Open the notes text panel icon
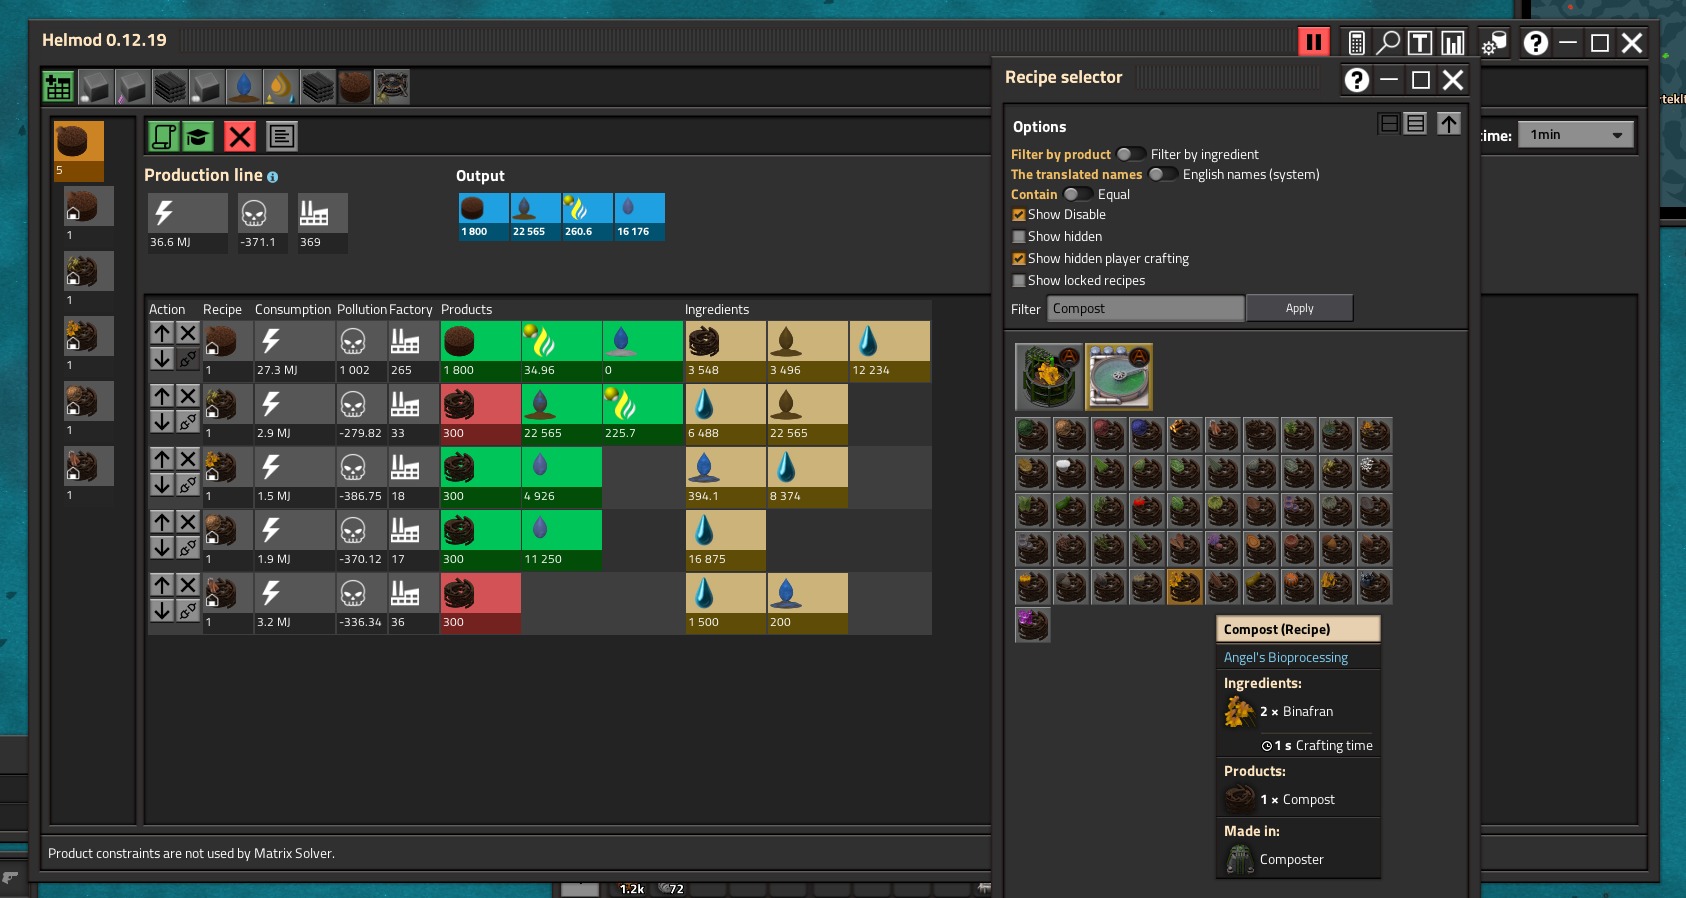 tap(282, 136)
